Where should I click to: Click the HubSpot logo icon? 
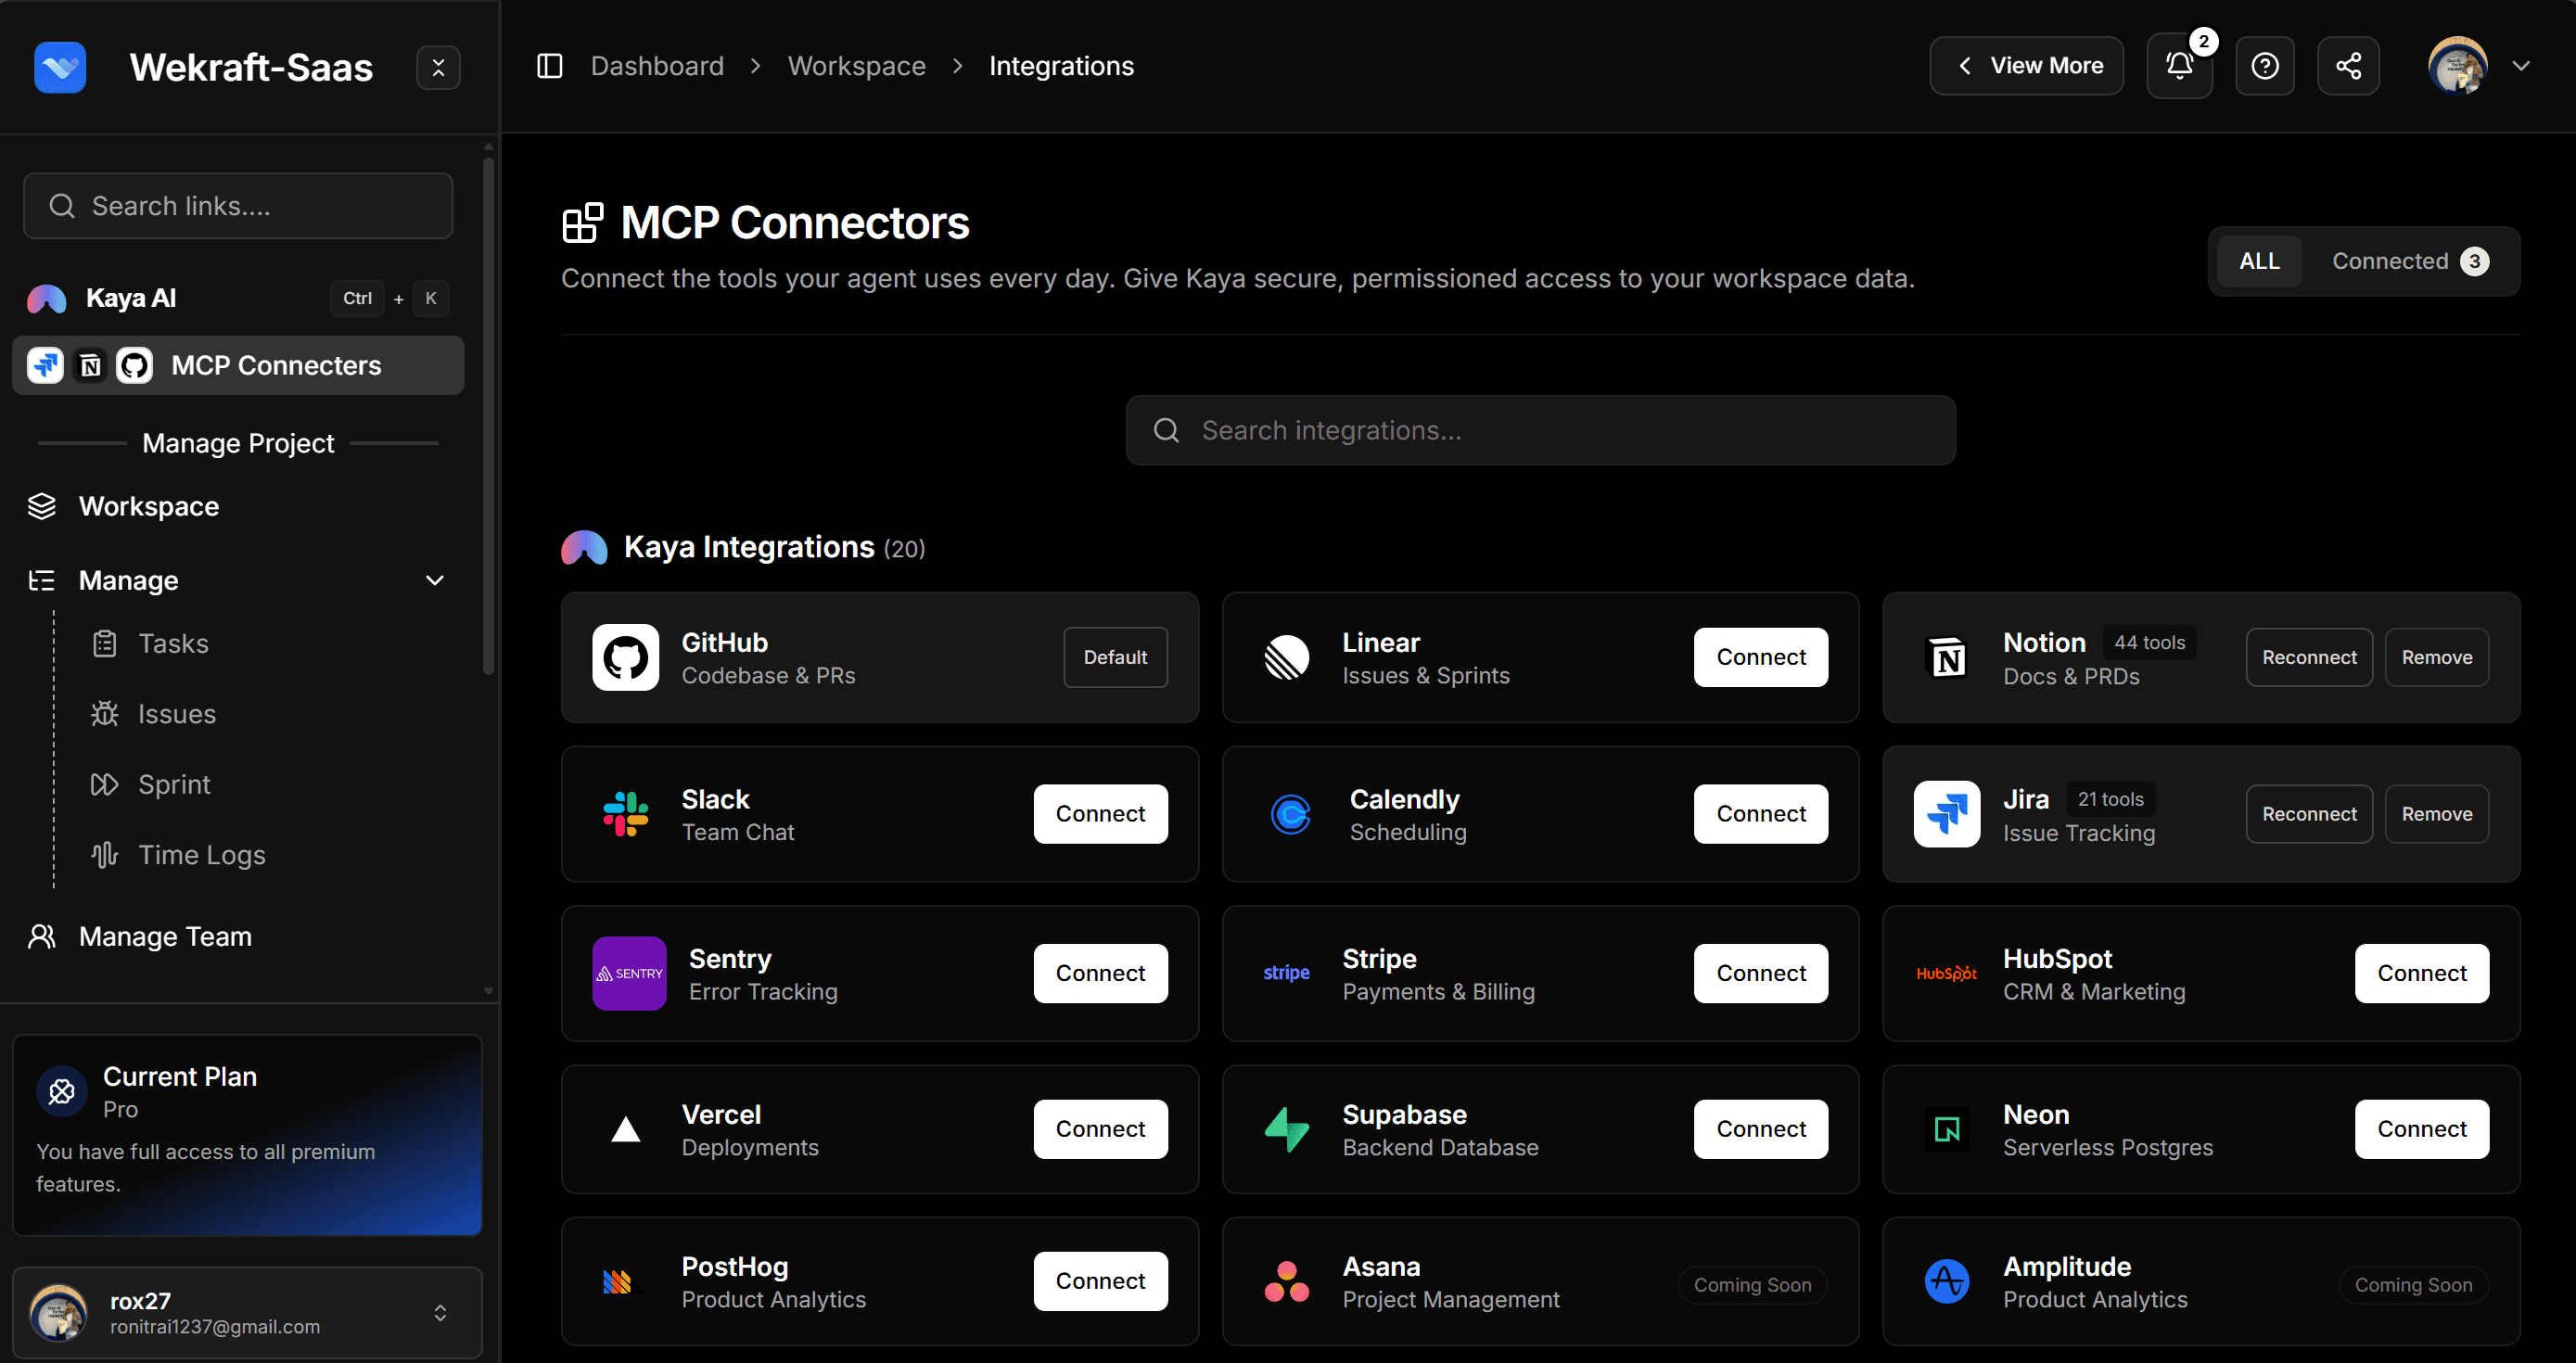pos(1947,973)
